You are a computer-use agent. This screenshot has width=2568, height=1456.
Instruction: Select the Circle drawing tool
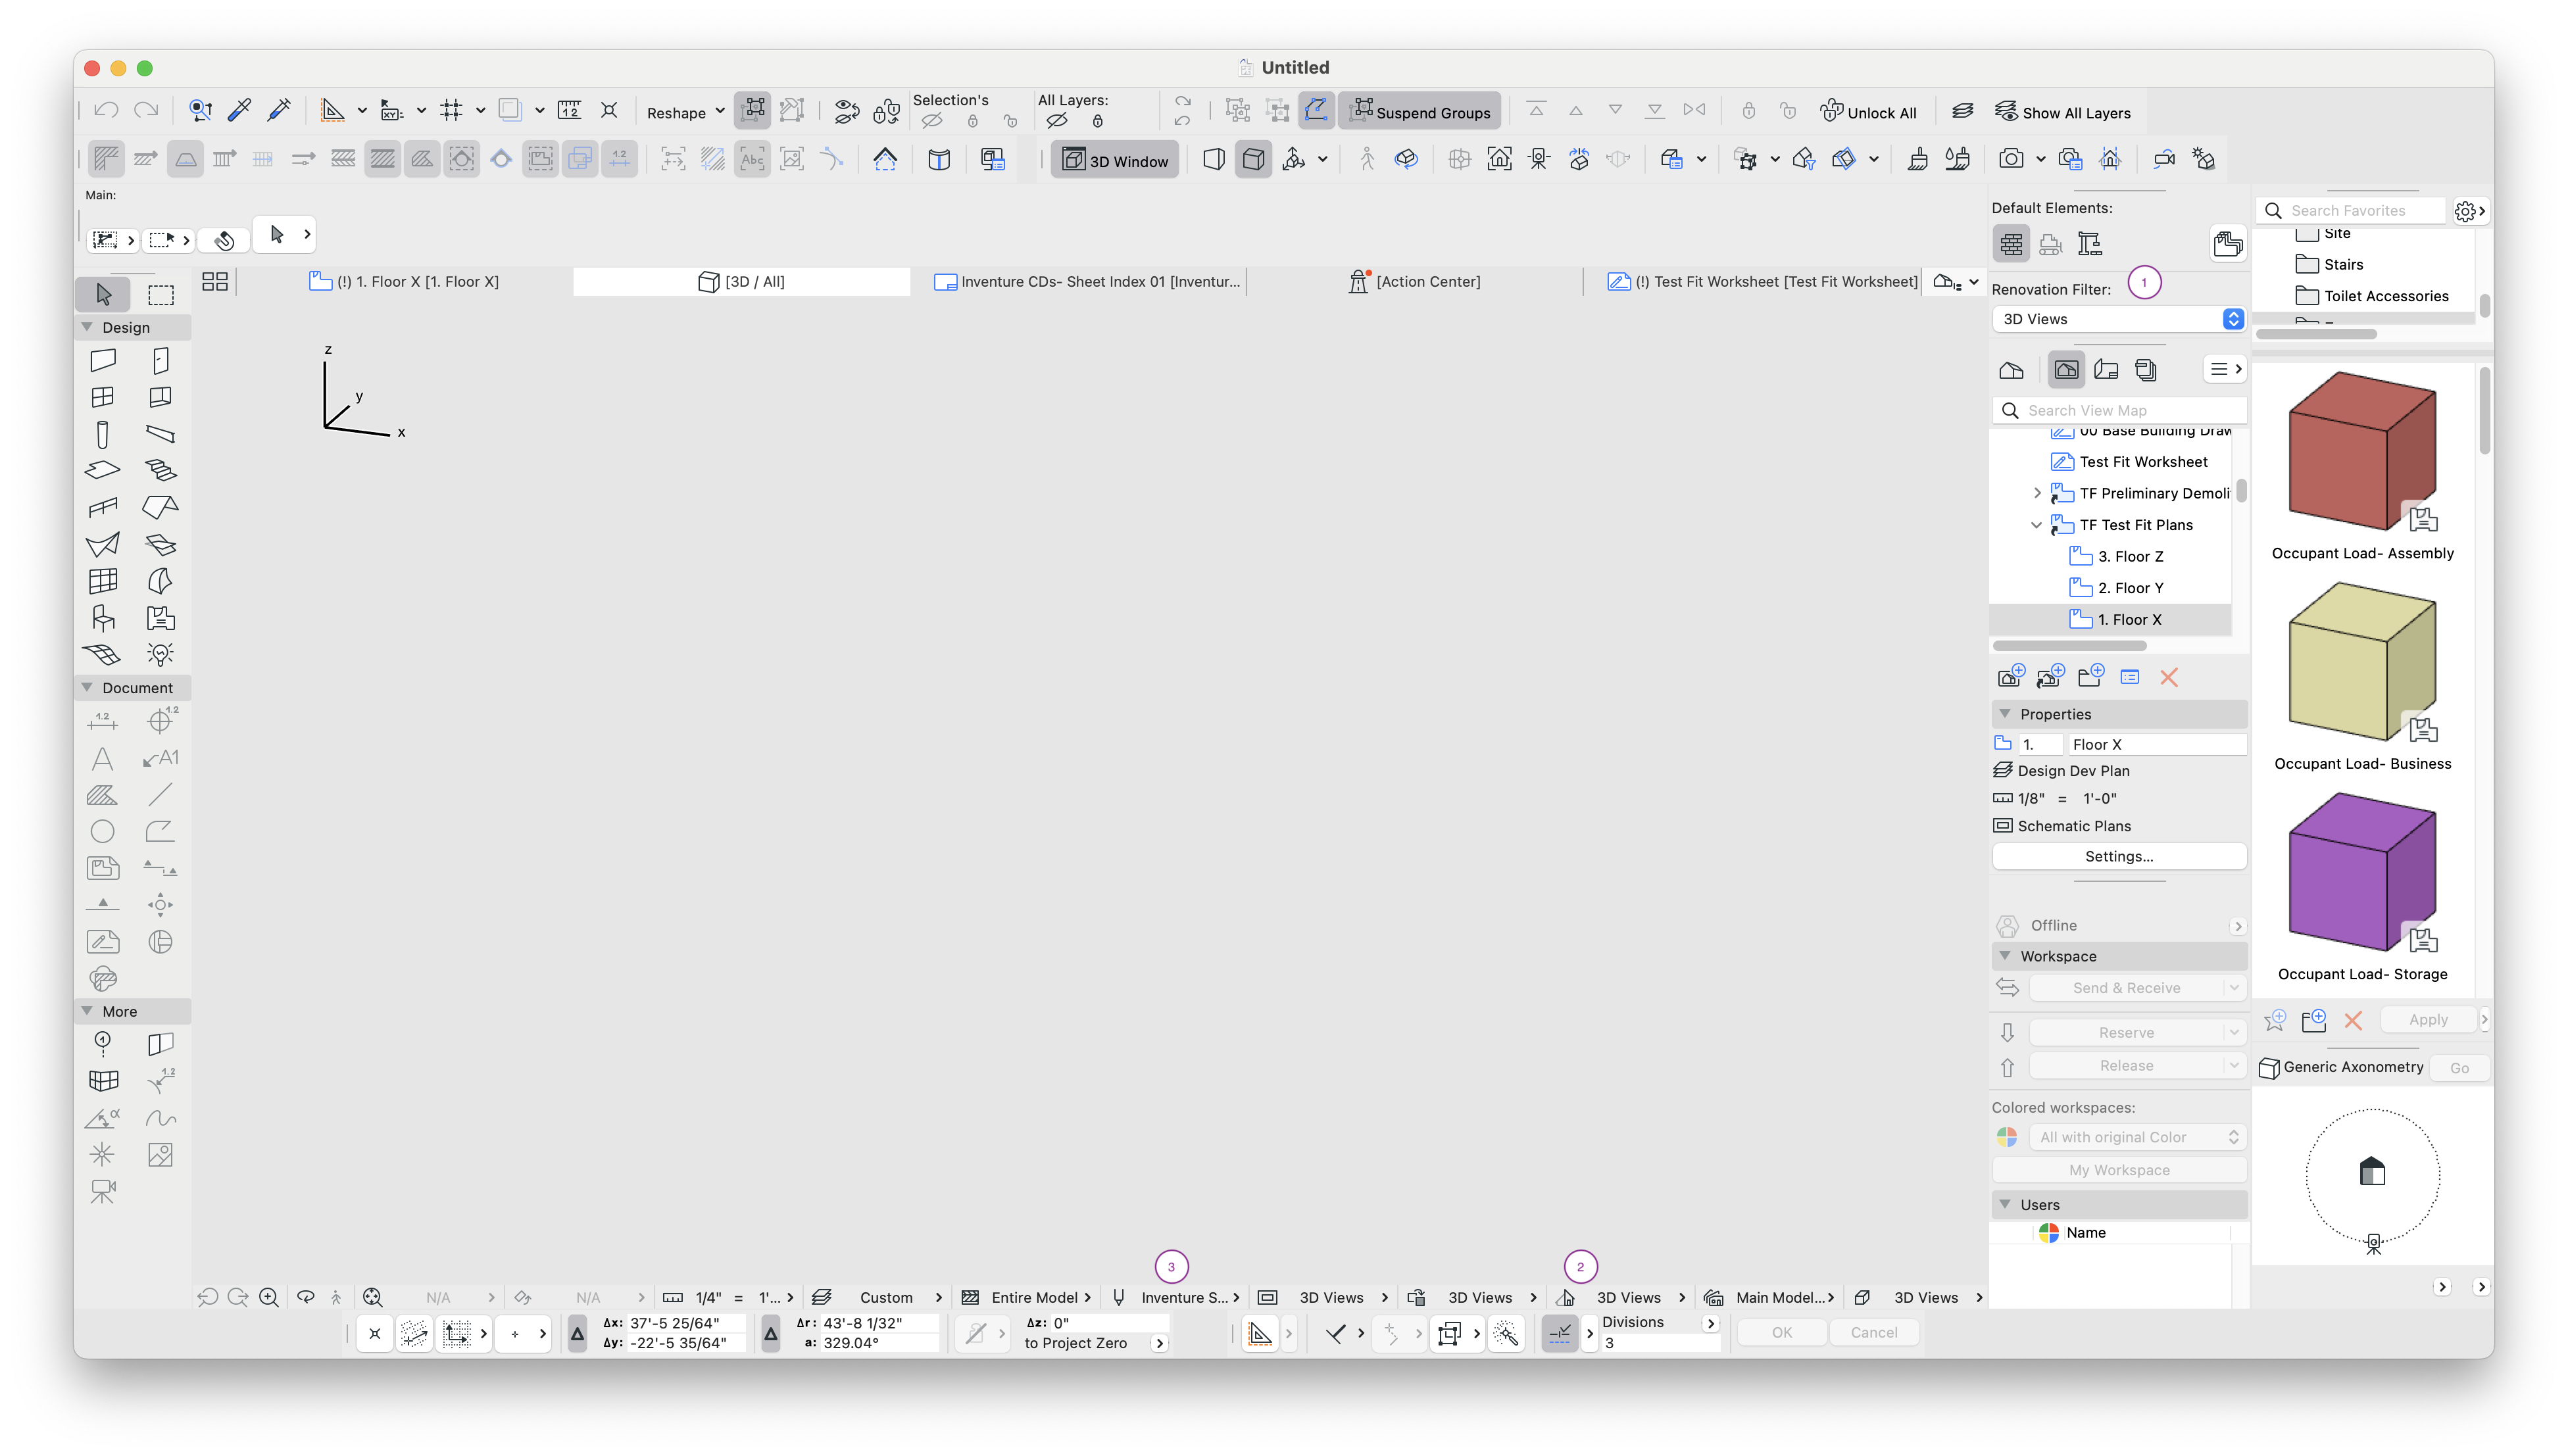(x=102, y=831)
